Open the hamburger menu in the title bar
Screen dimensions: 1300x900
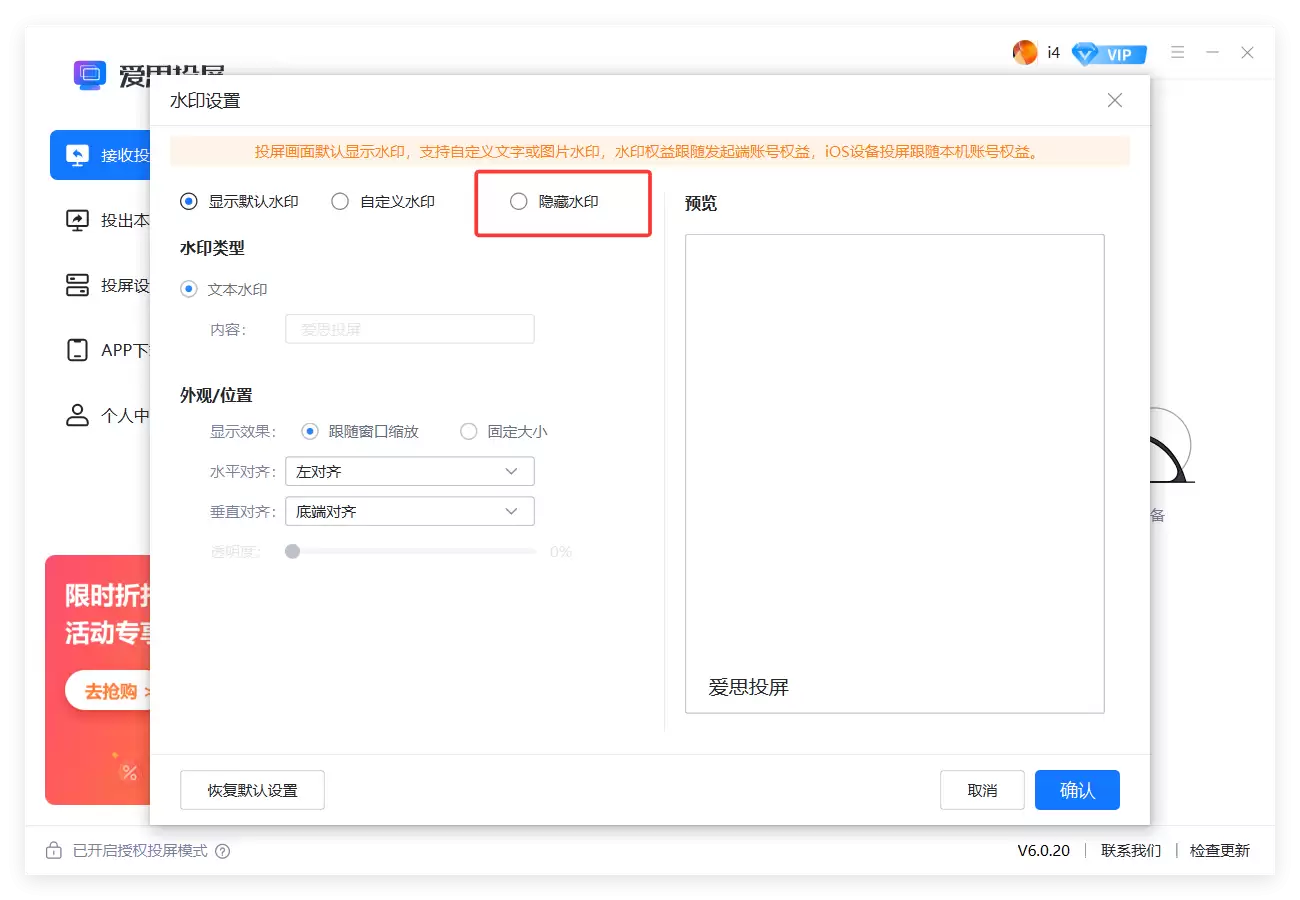(x=1177, y=52)
